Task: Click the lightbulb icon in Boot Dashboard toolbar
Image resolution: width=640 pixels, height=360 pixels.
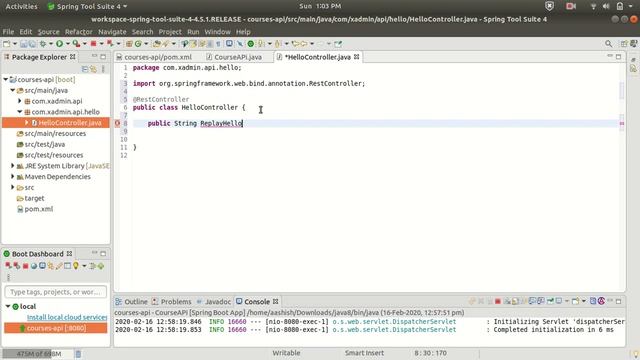Action: click(76, 266)
